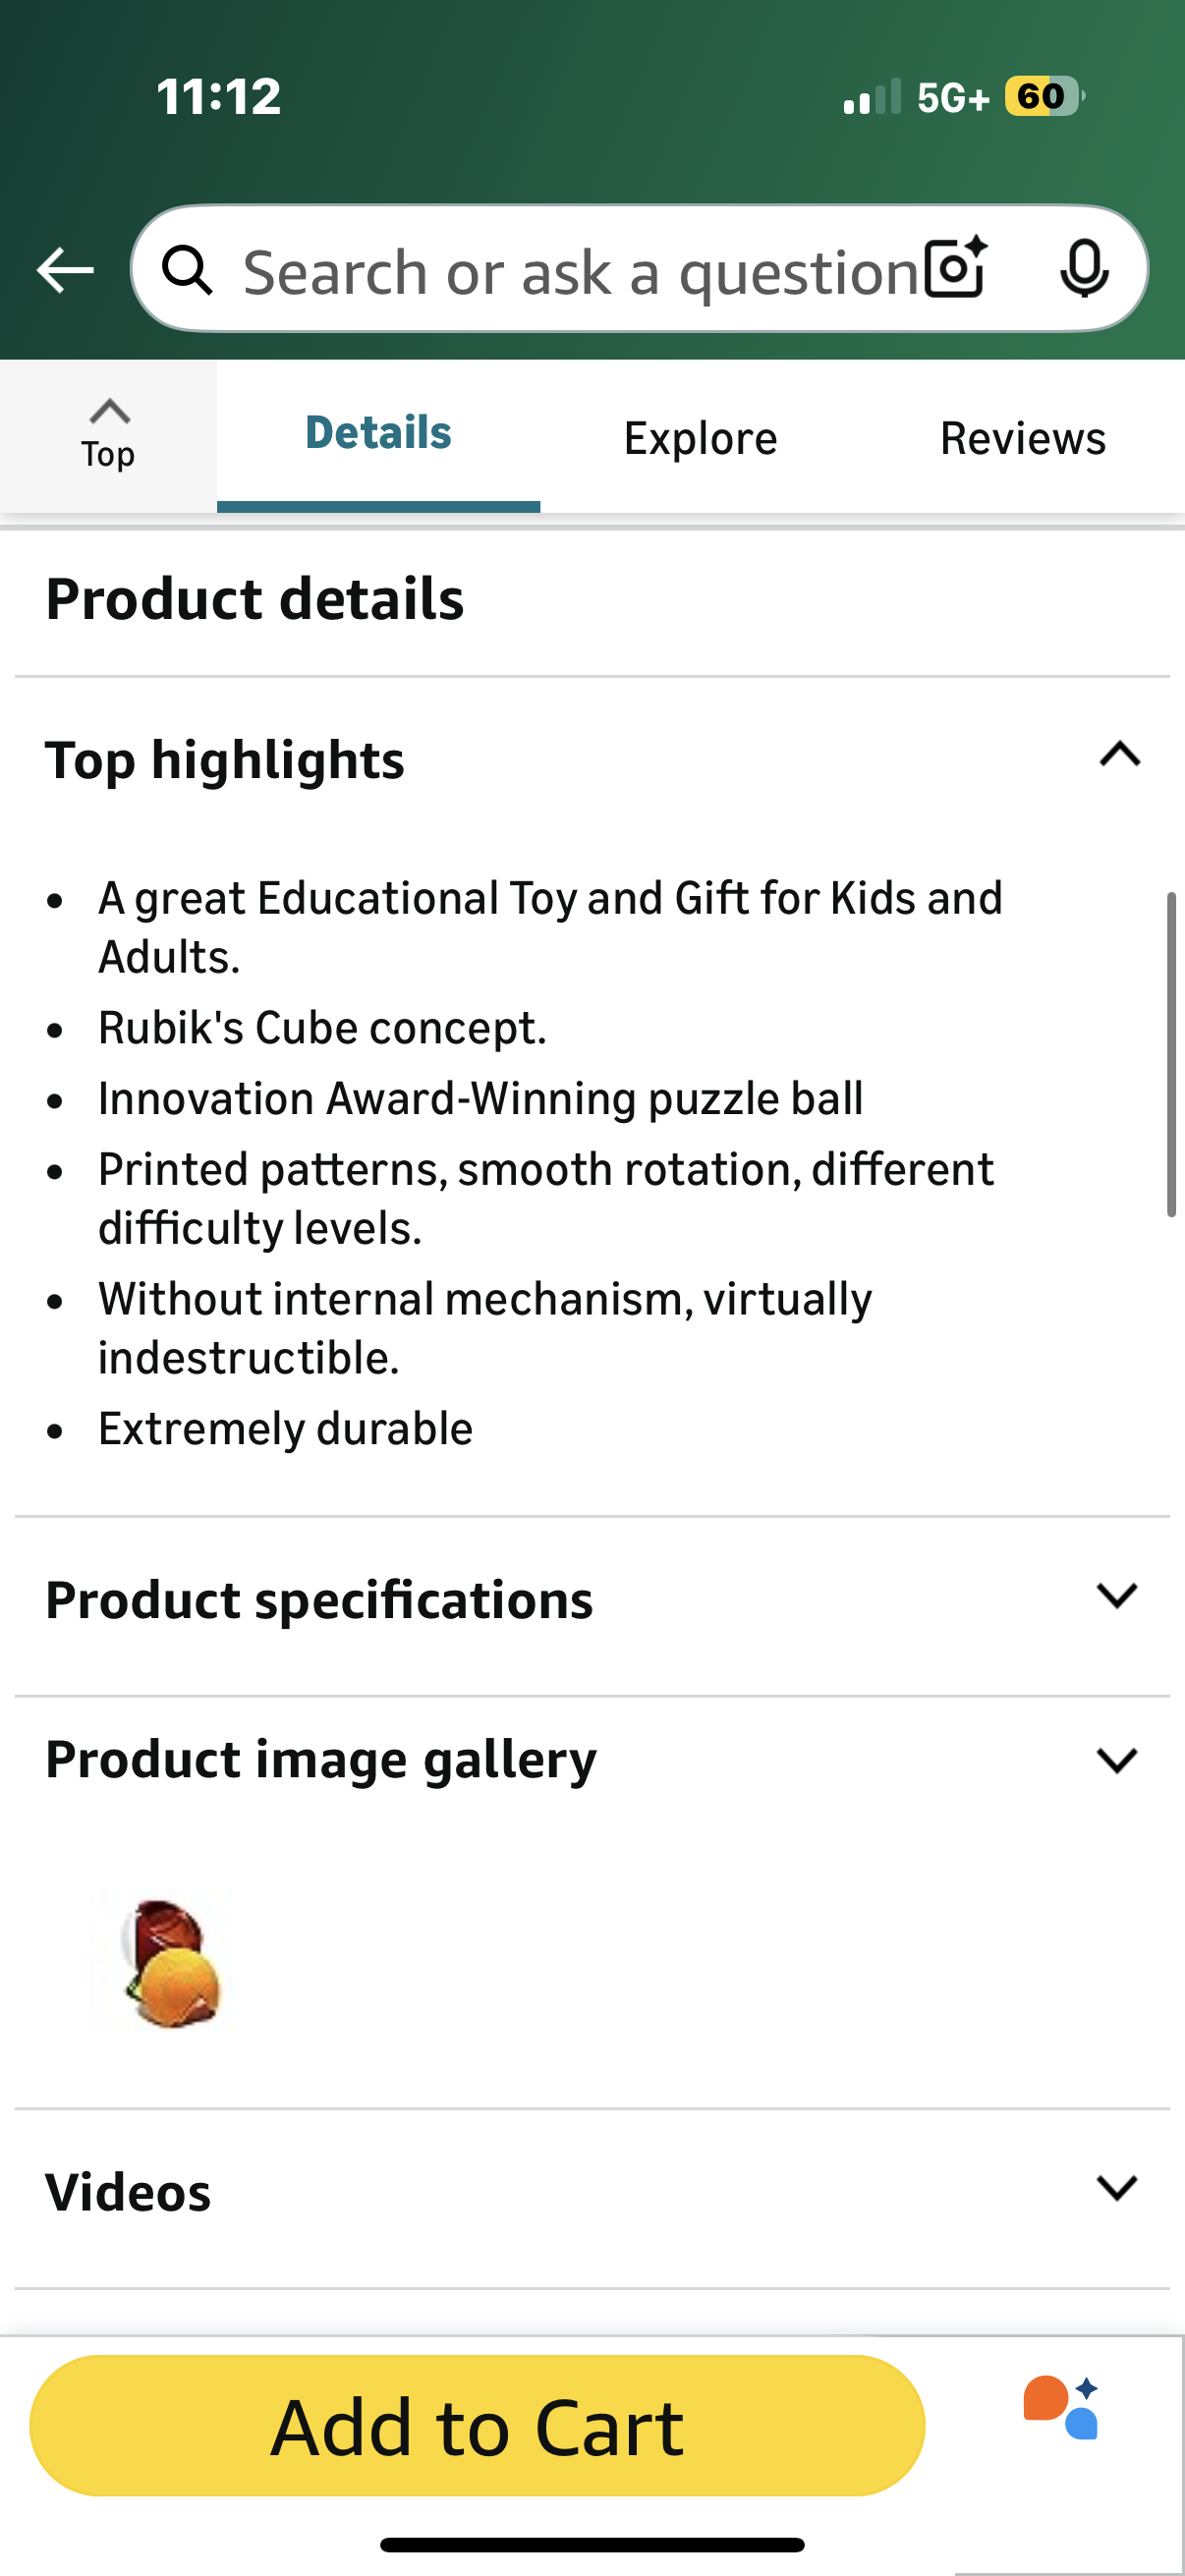Switch to the Explore tab
1185x2576 pixels.
(x=700, y=438)
